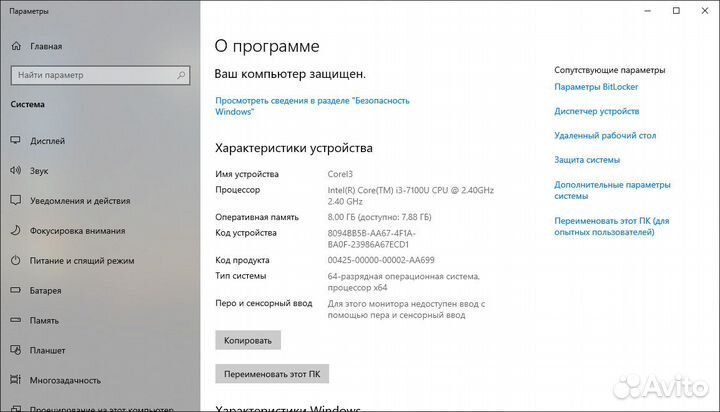
Task: Click the processor value Intel Core i3-7100U
Action: (x=411, y=196)
